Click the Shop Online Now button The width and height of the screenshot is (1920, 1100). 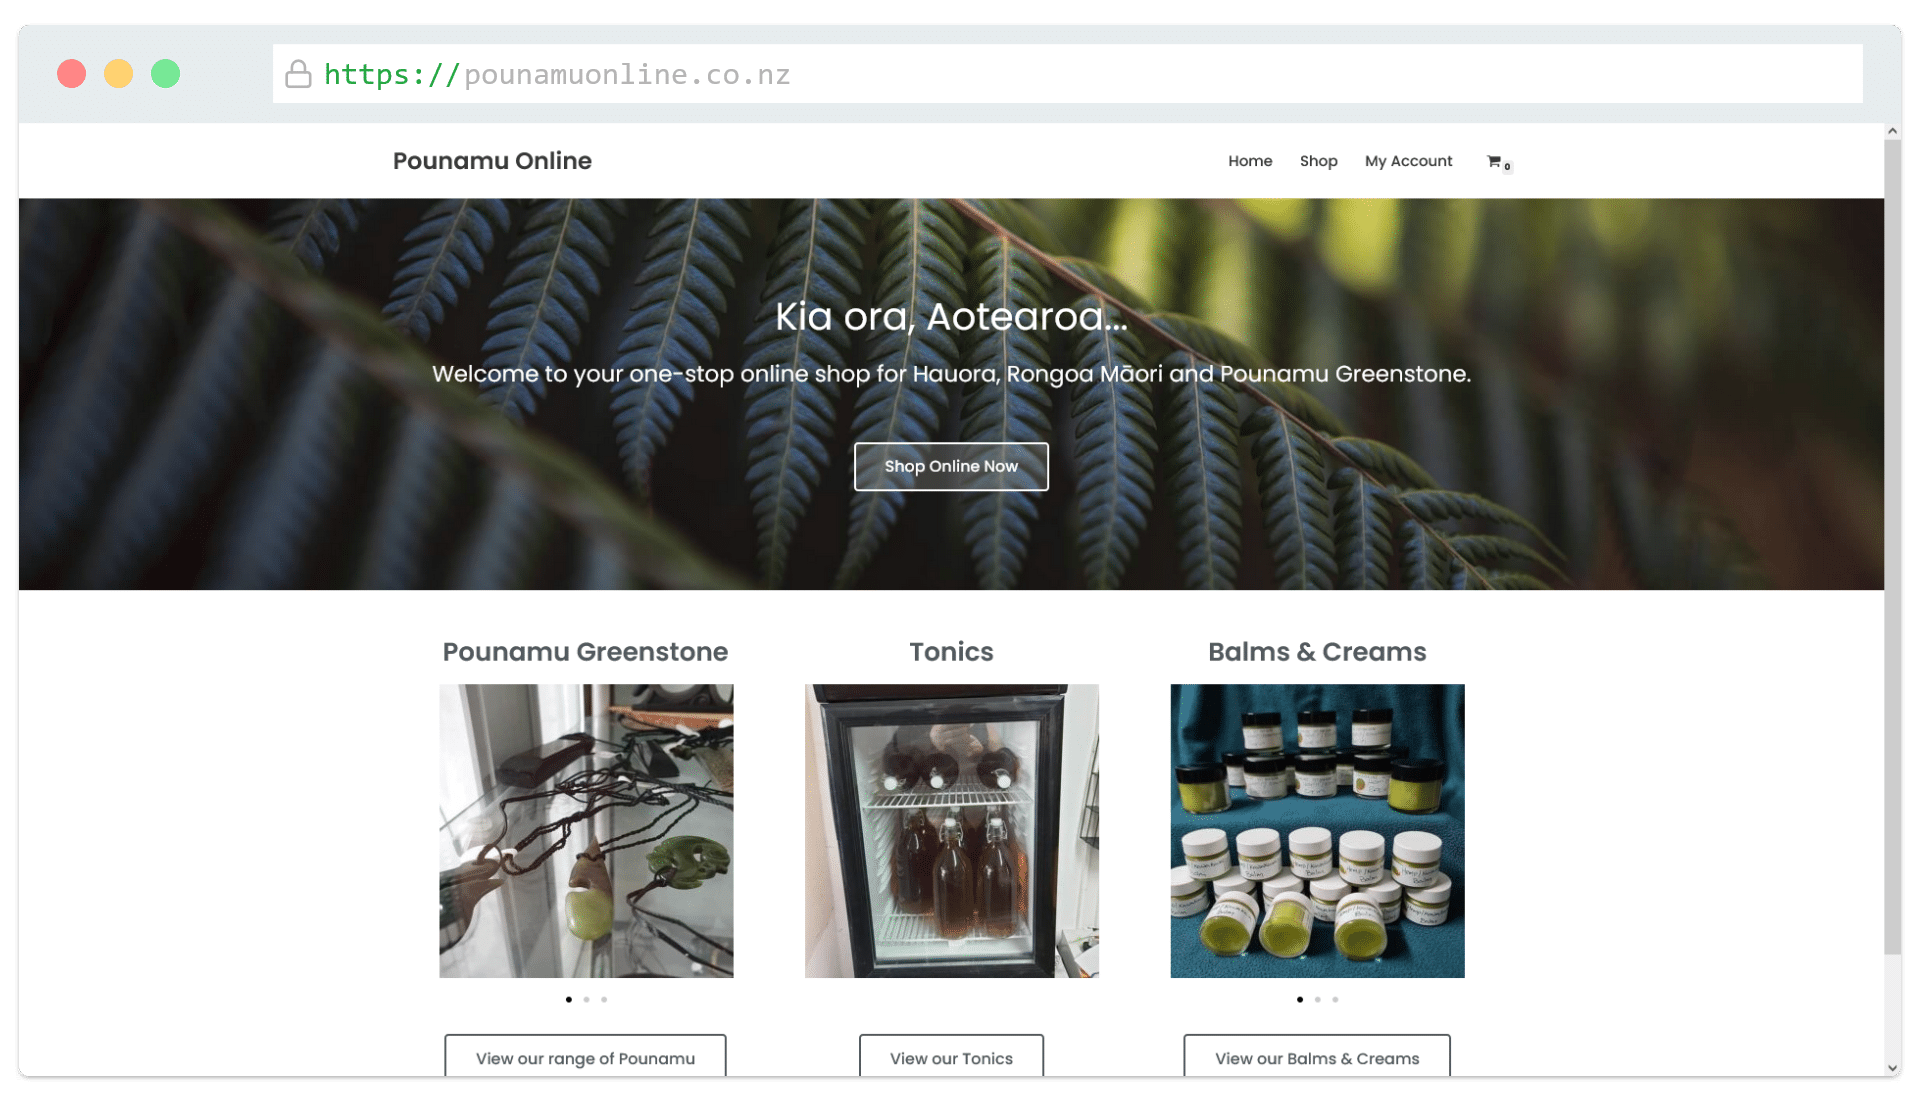[951, 466]
